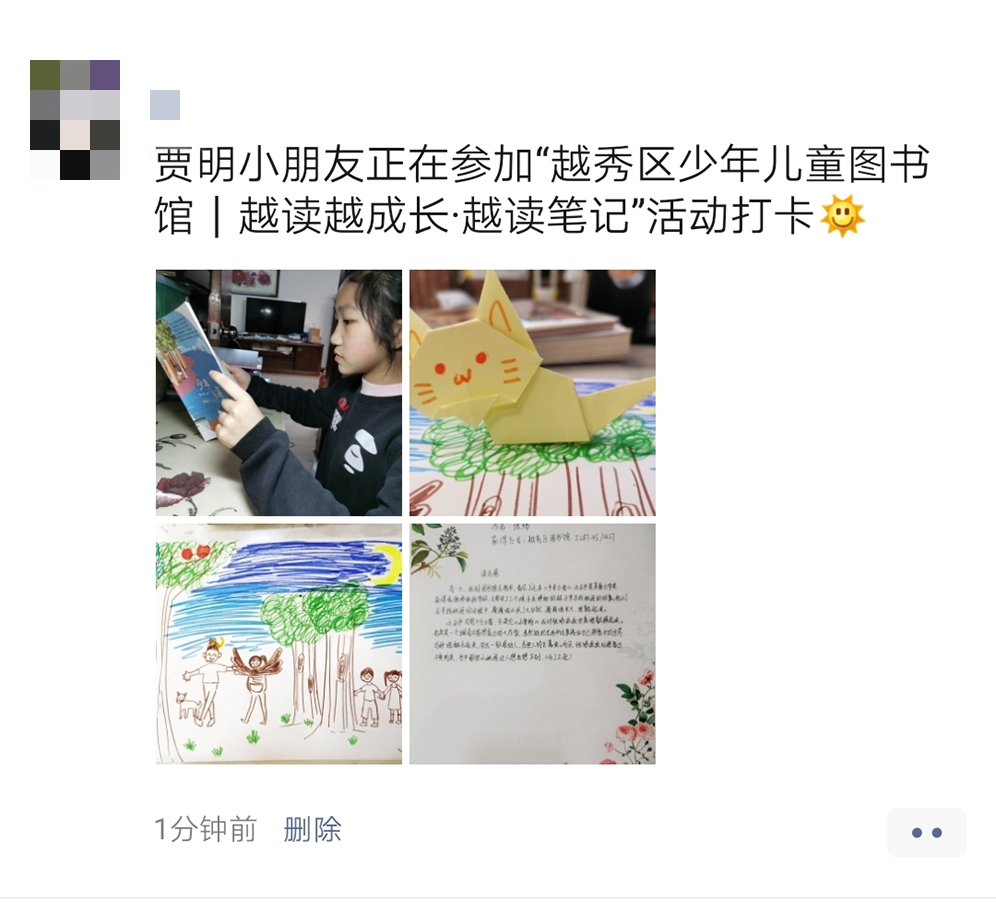
Task: View the picture showing the blue book cover
Action: [x=279, y=393]
